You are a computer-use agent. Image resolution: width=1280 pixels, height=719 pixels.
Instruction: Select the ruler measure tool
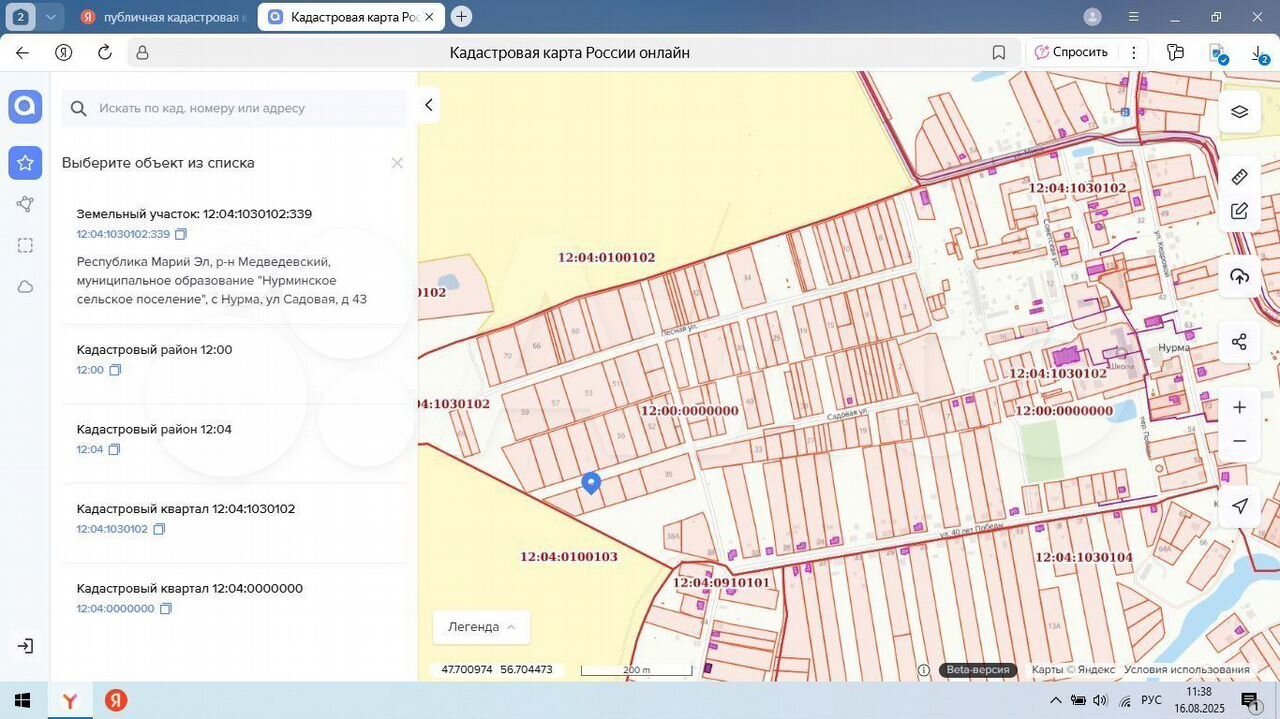(x=1240, y=177)
